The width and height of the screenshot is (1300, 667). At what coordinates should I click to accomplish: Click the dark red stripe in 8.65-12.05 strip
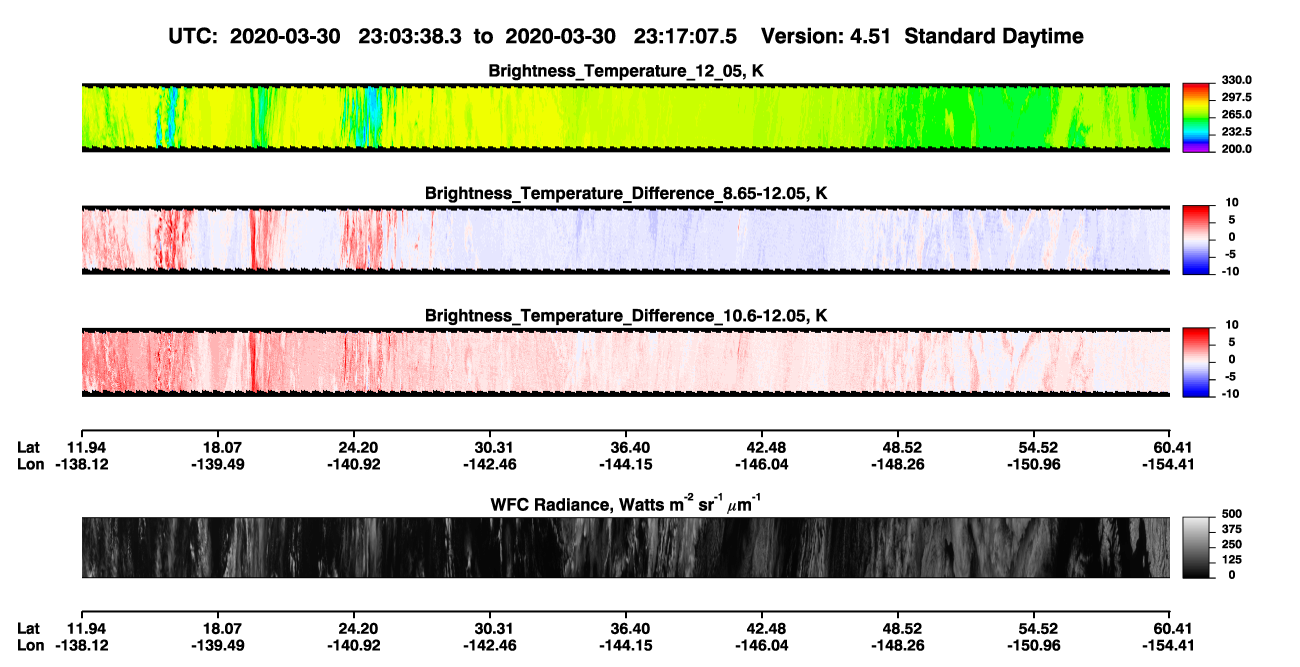(x=252, y=239)
